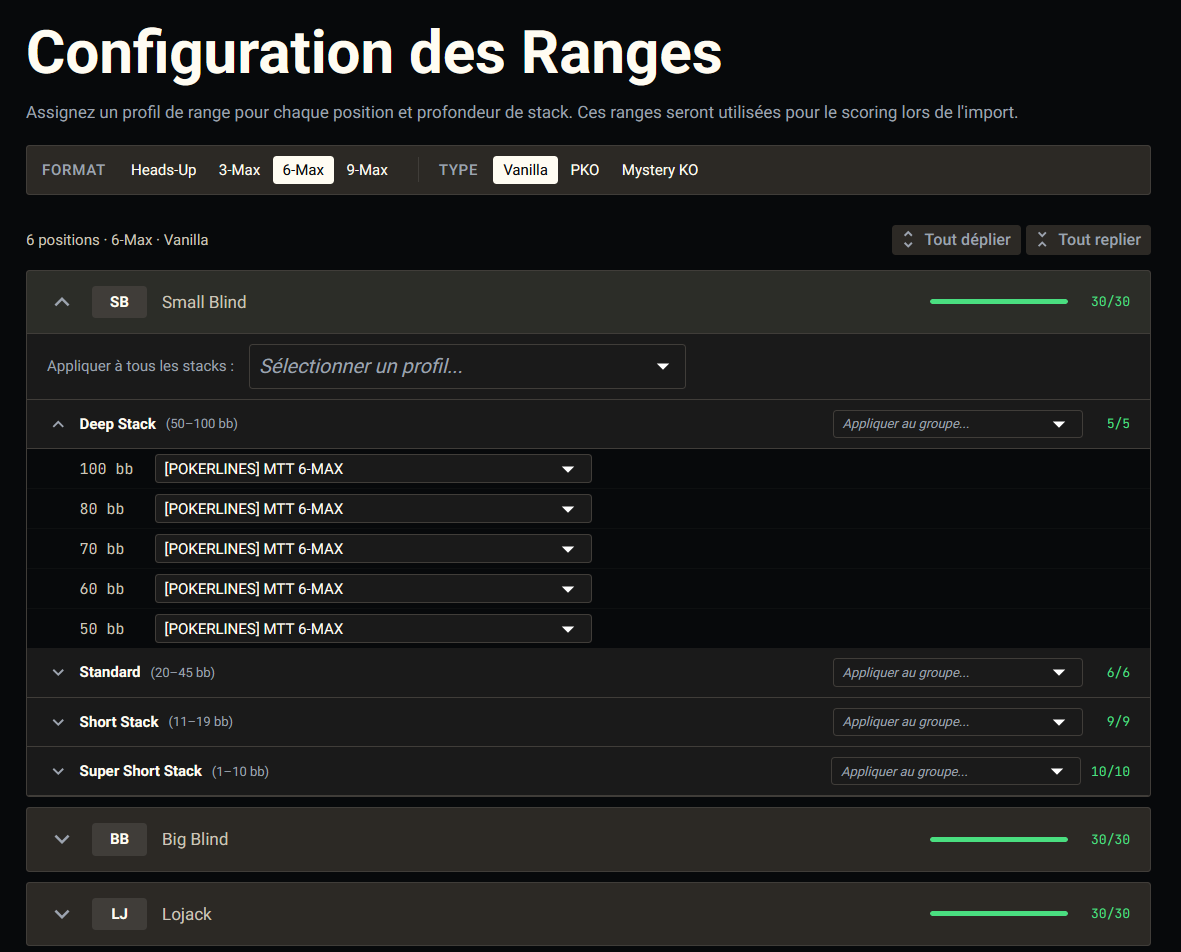Select the 9-Max format
Screen dimensions: 1181x952
click(367, 170)
